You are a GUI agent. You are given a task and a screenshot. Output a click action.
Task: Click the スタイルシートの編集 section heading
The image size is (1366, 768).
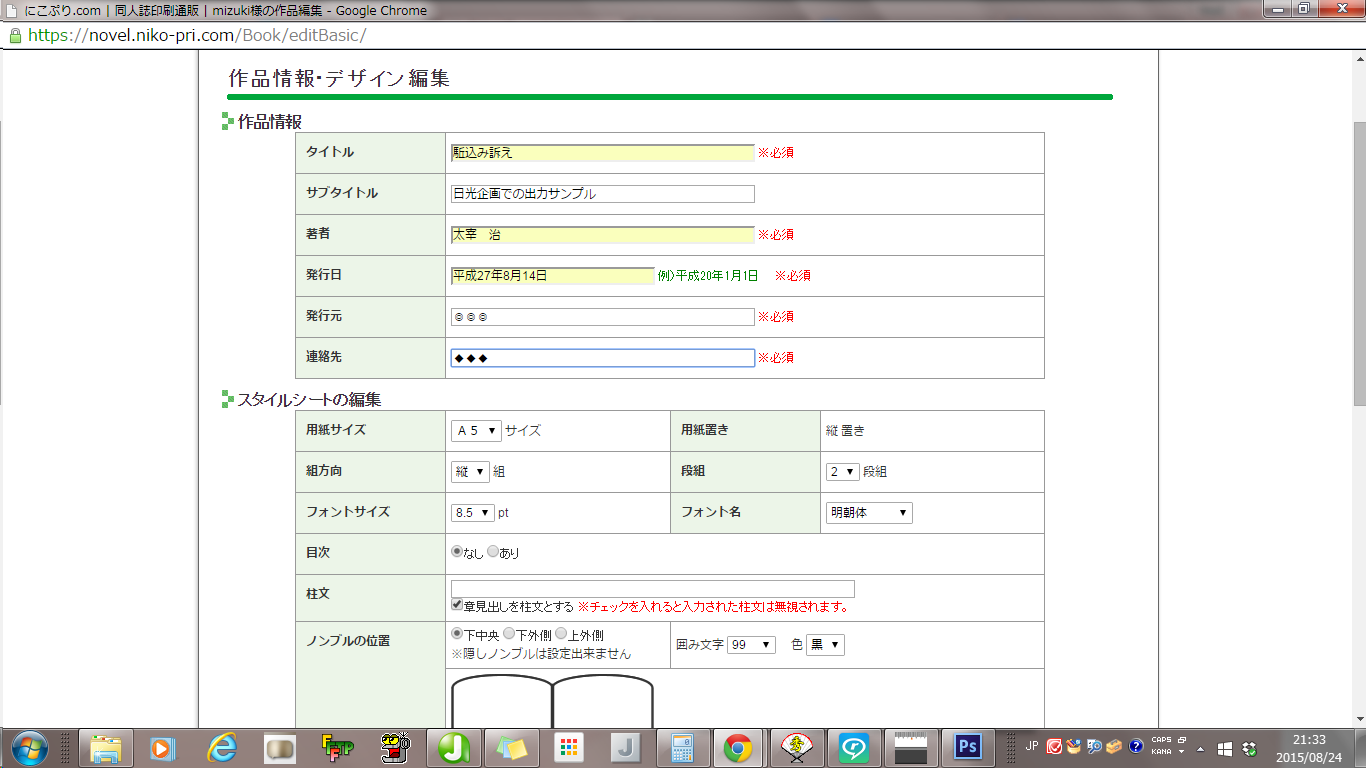pyautogui.click(x=309, y=399)
